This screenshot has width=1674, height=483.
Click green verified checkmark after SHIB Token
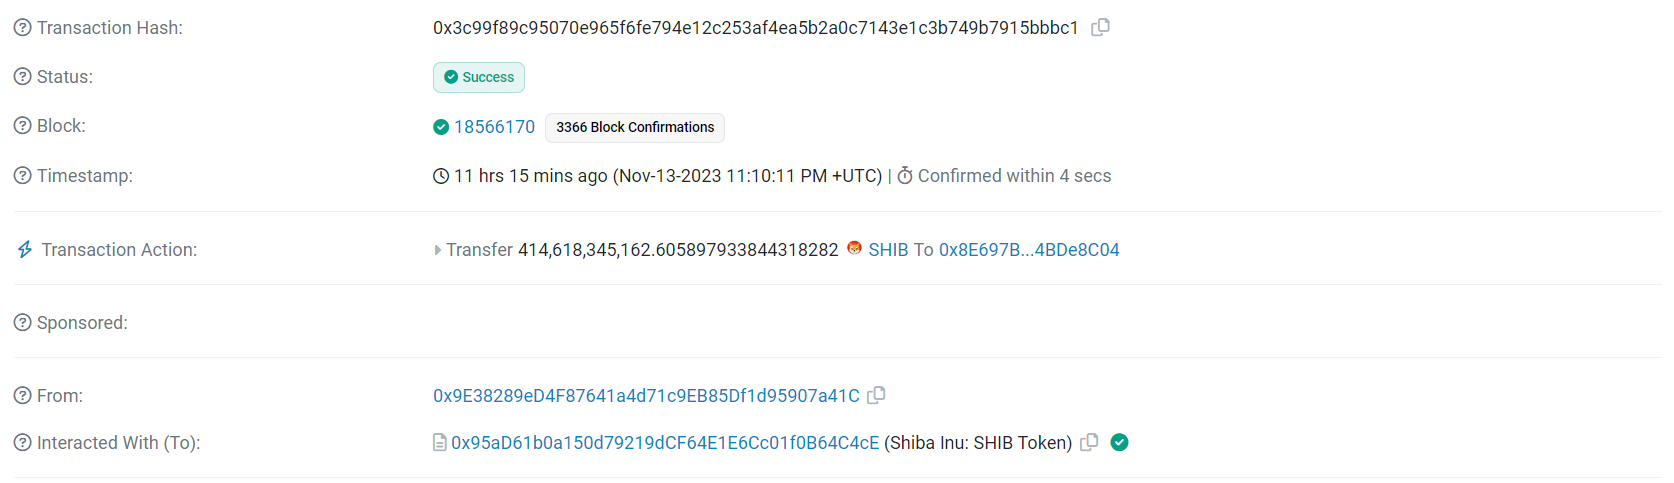pos(1120,442)
